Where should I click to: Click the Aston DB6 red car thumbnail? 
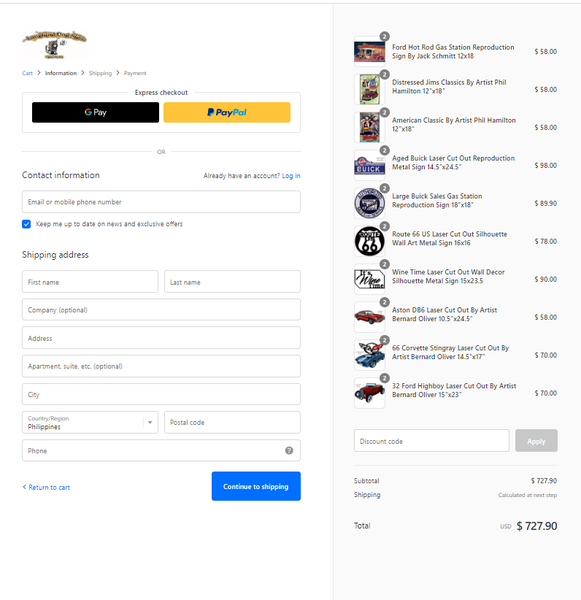pyautogui.click(x=369, y=317)
